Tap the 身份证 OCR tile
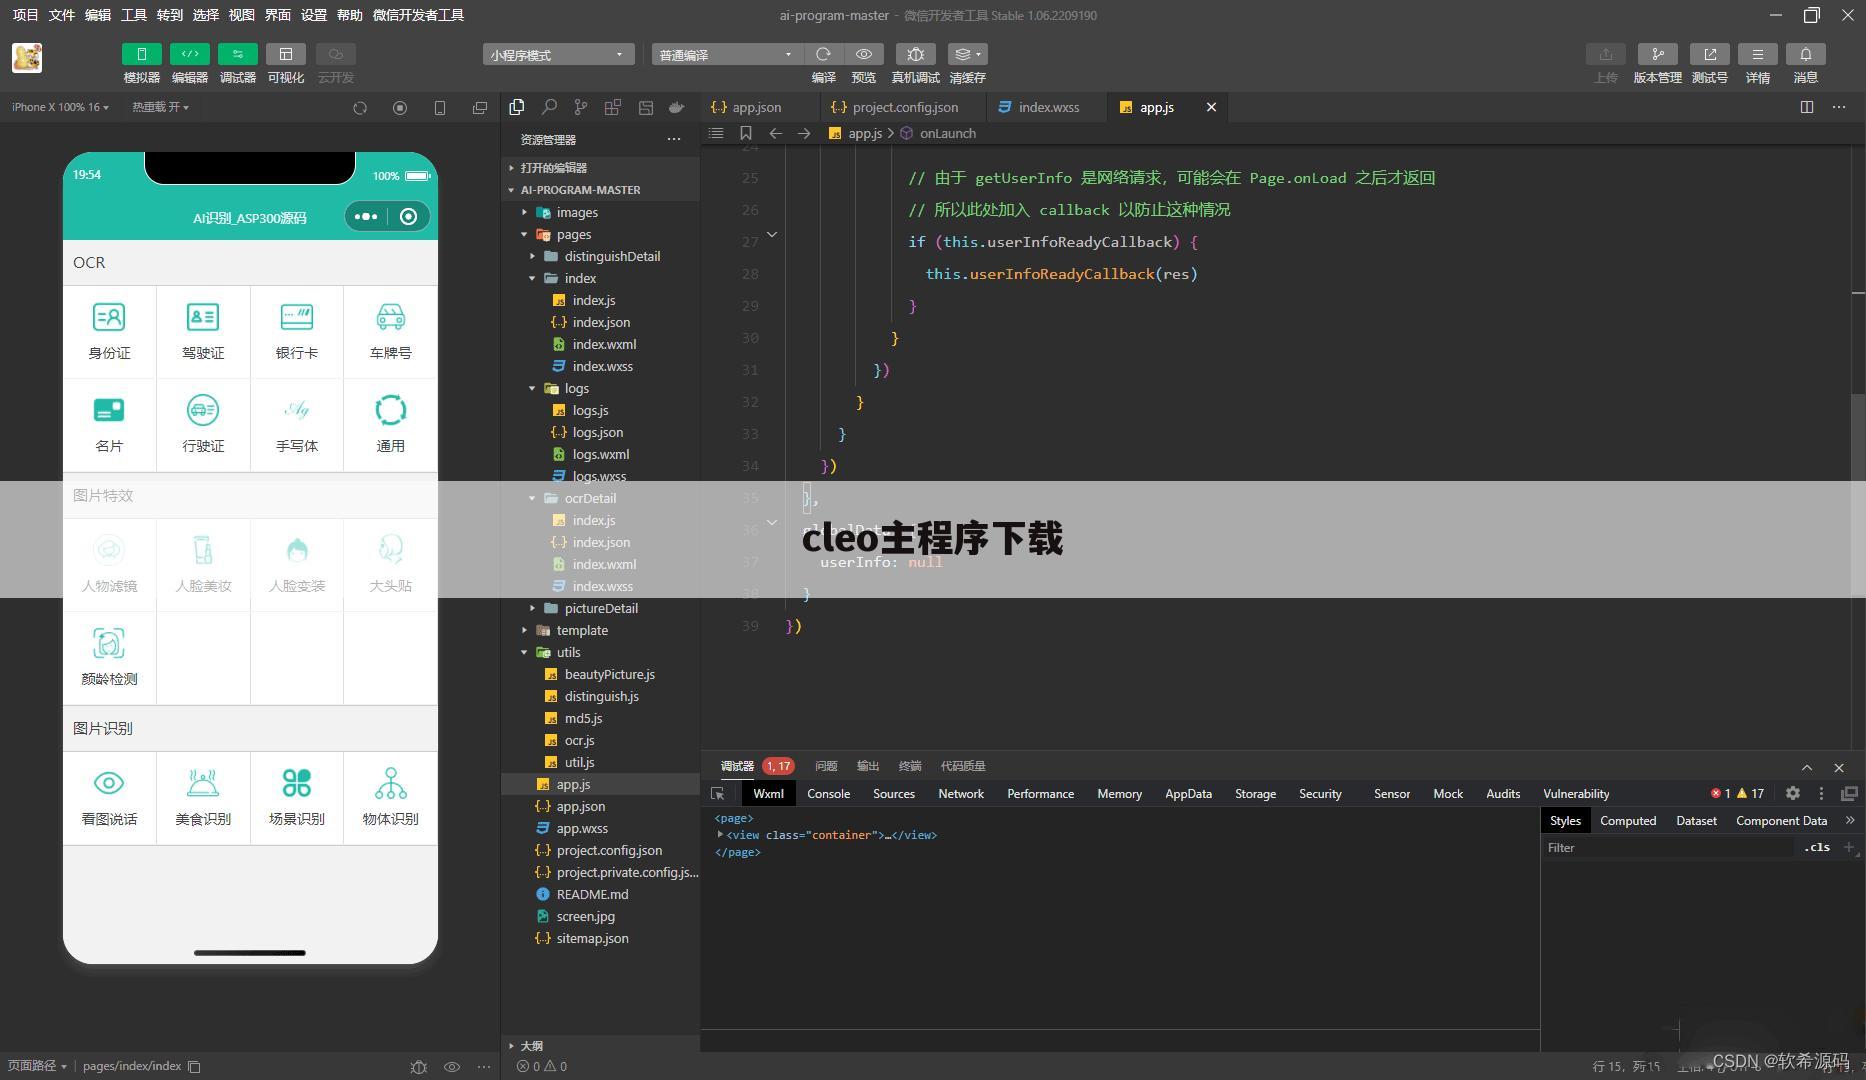The height and width of the screenshot is (1080, 1866). click(109, 332)
